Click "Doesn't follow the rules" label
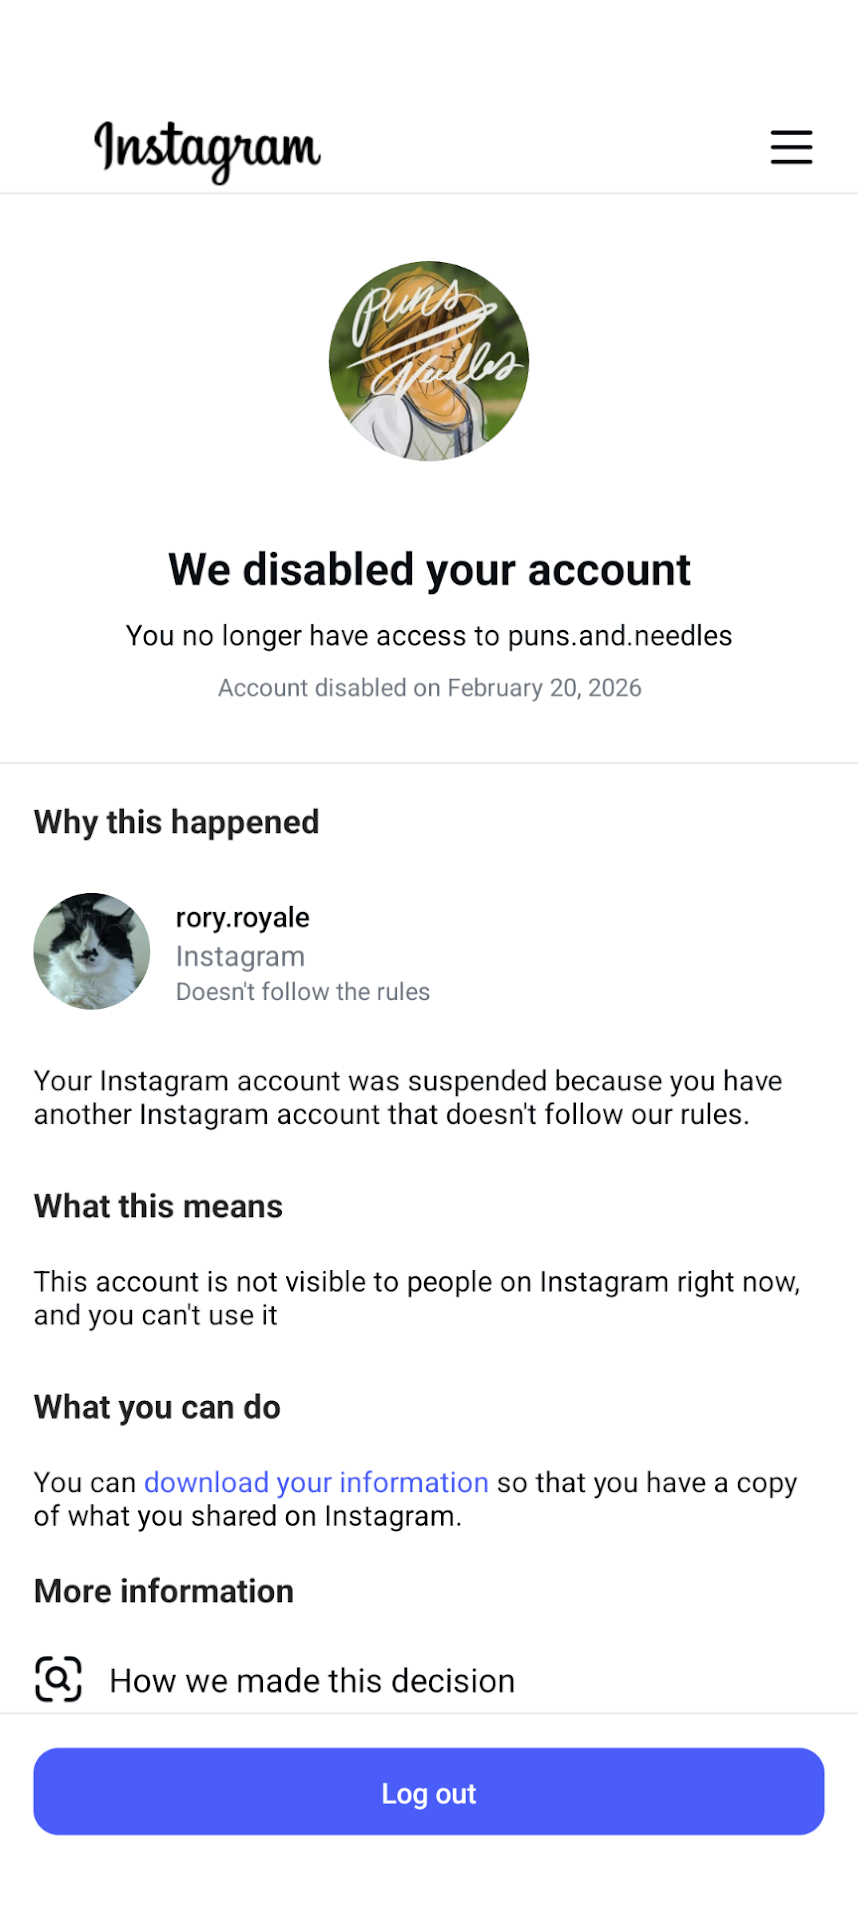 303,992
